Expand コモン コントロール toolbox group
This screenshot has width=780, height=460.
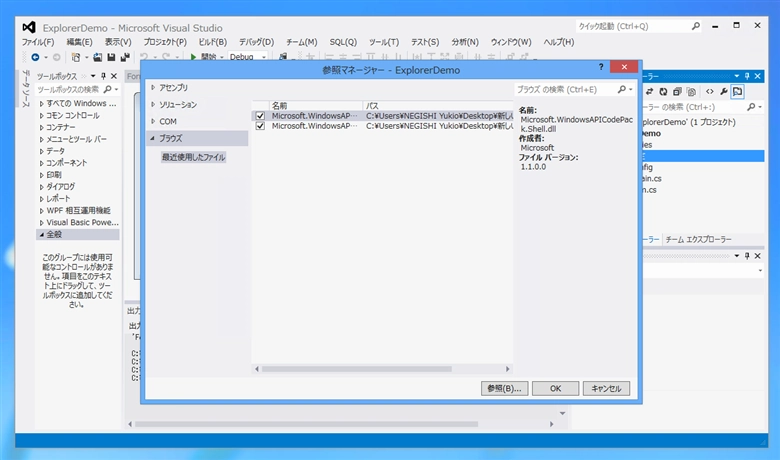click(x=42, y=115)
